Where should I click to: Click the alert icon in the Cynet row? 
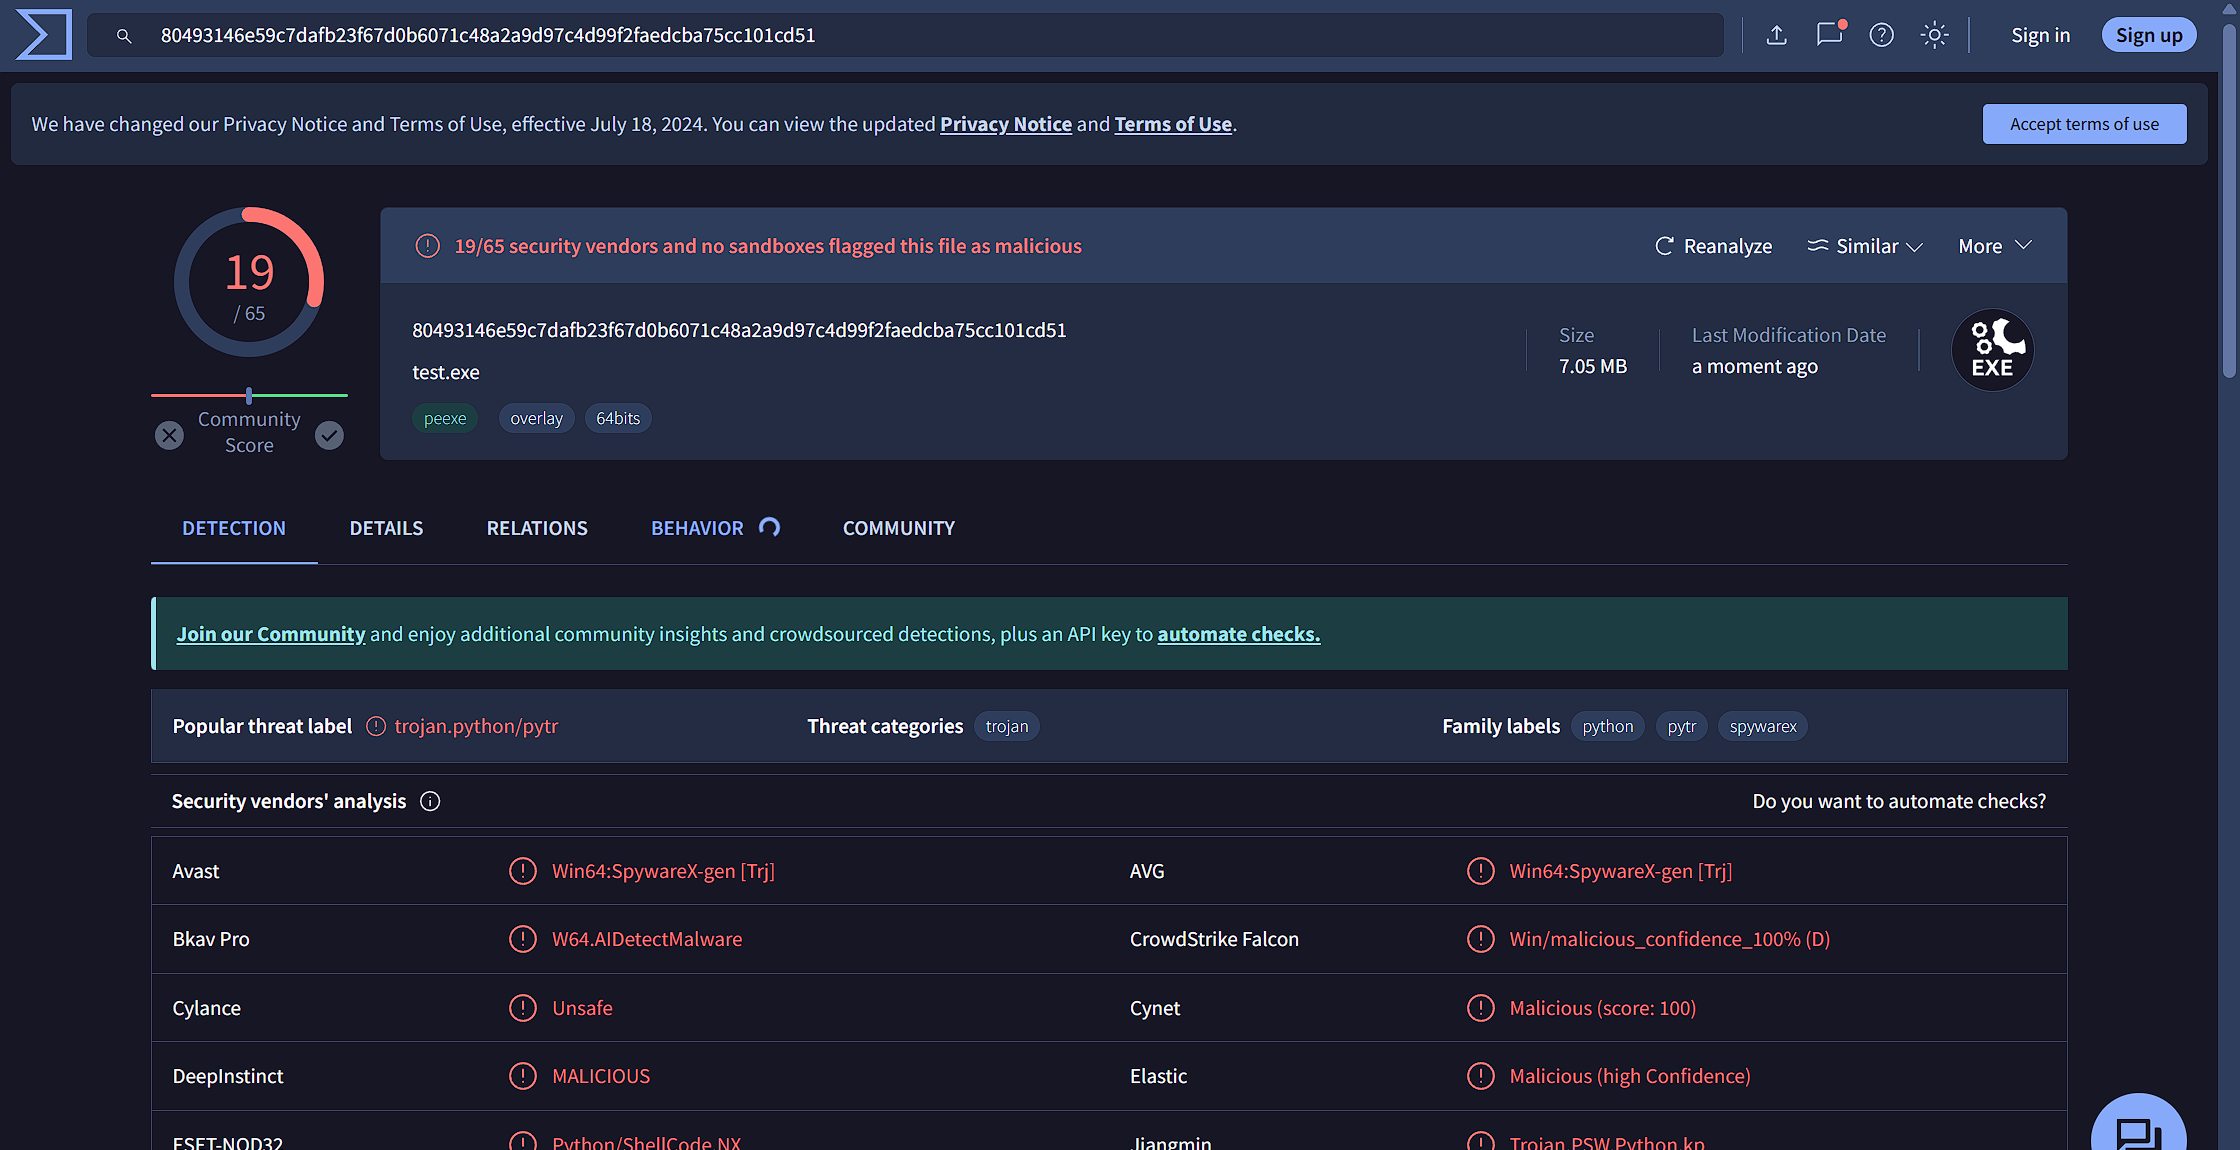coord(1480,1008)
